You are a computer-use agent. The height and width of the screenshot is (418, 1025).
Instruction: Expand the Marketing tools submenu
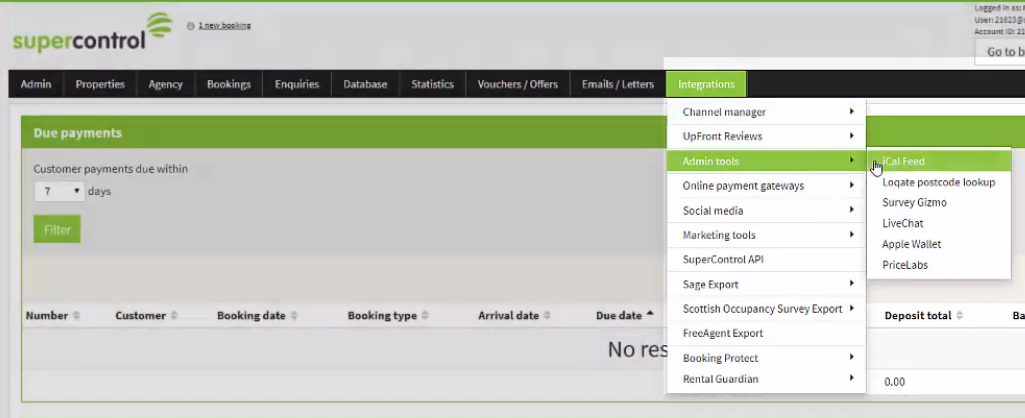[766, 235]
